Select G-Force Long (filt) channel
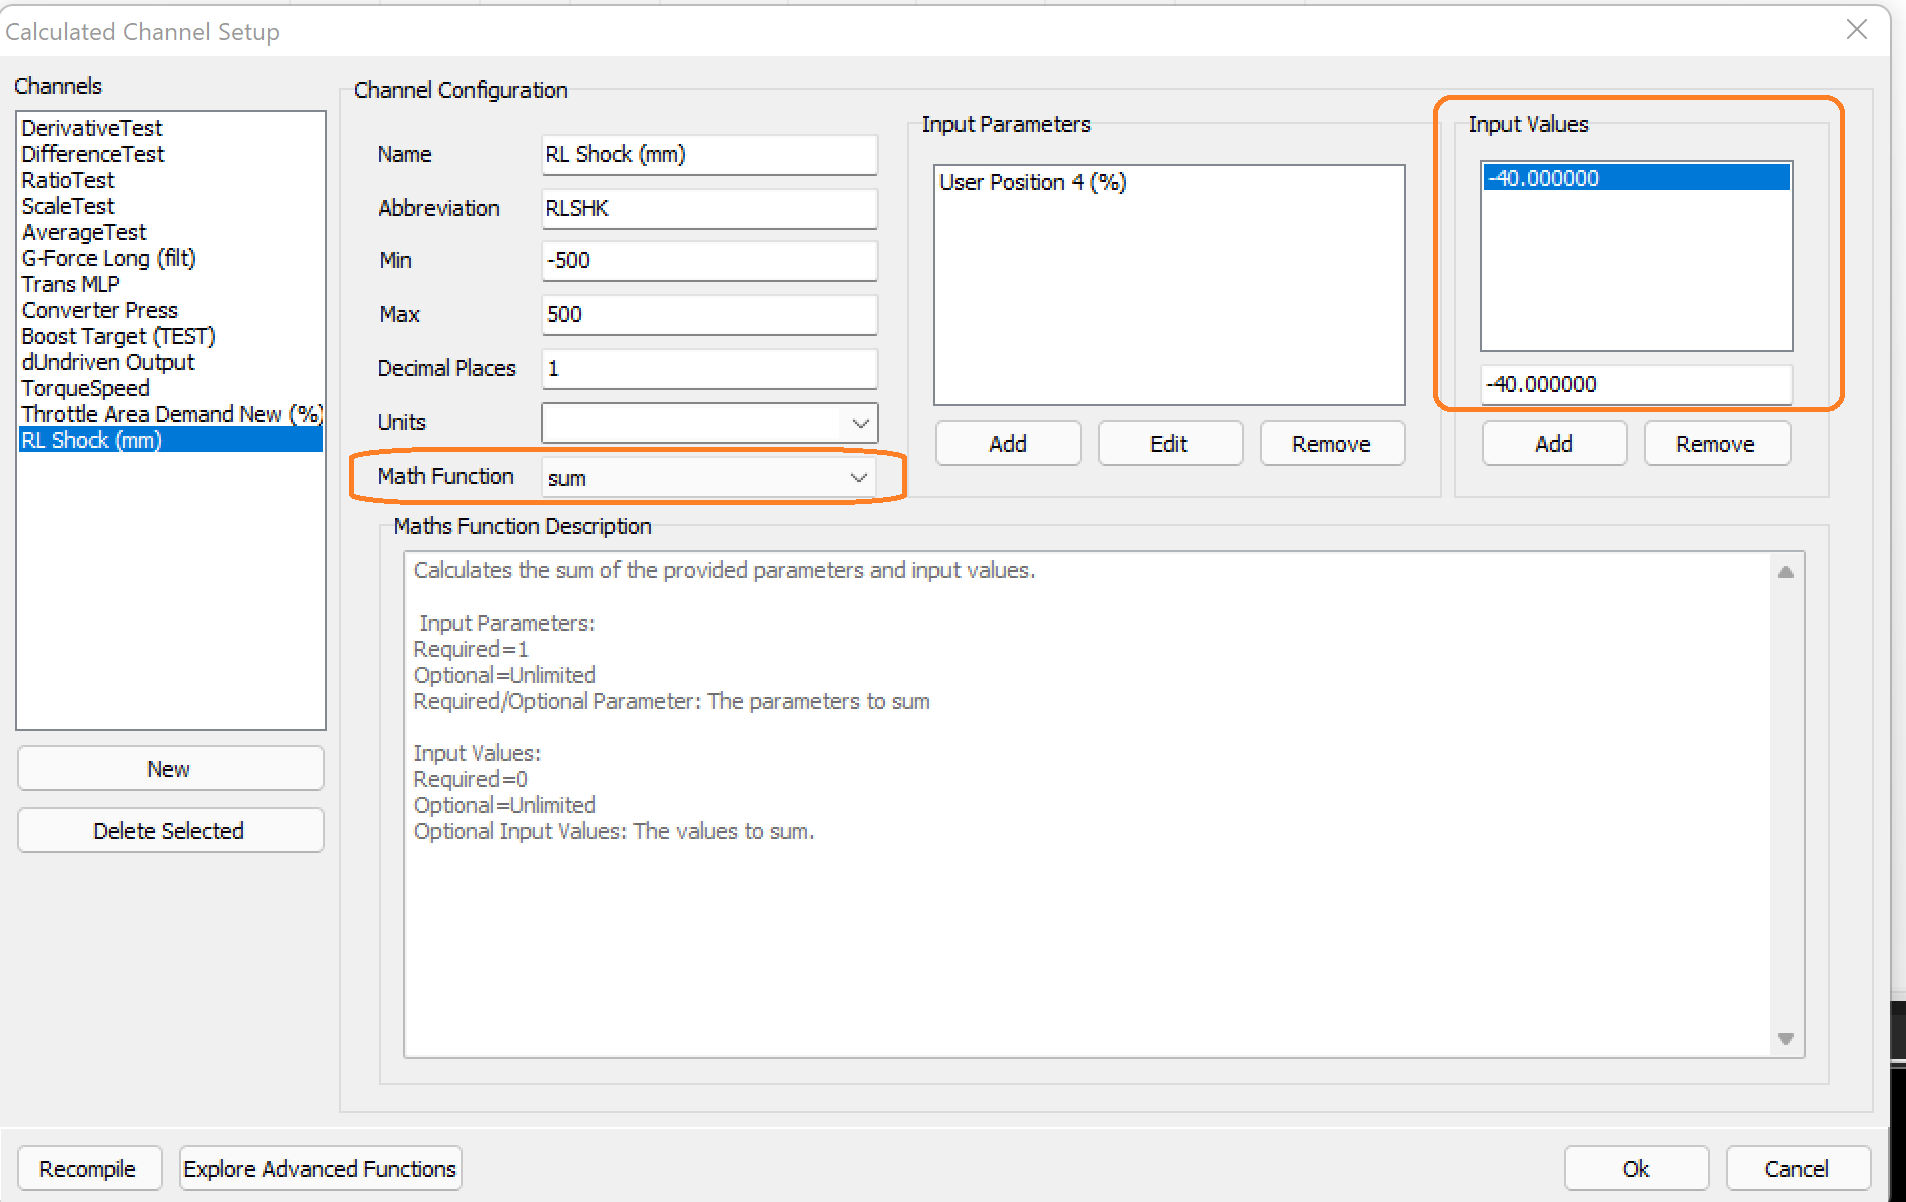 click(108, 258)
